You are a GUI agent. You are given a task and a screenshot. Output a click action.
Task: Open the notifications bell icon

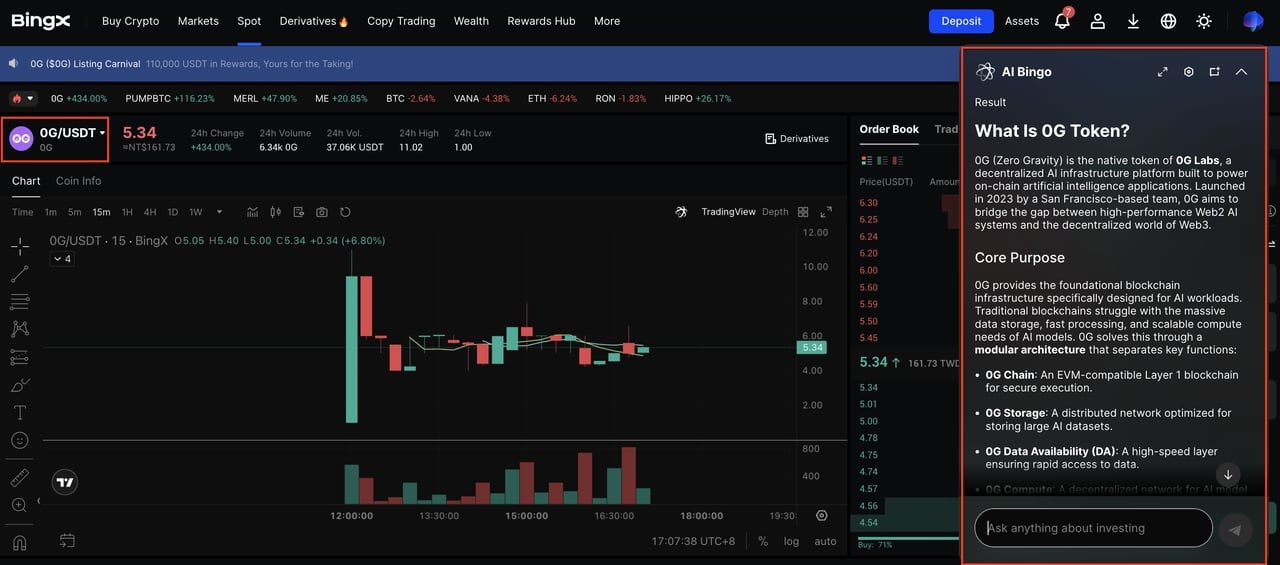click(x=1062, y=21)
